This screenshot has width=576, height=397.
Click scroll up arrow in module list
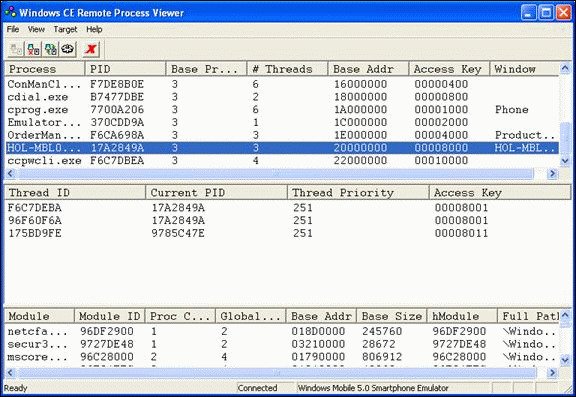(x=565, y=315)
